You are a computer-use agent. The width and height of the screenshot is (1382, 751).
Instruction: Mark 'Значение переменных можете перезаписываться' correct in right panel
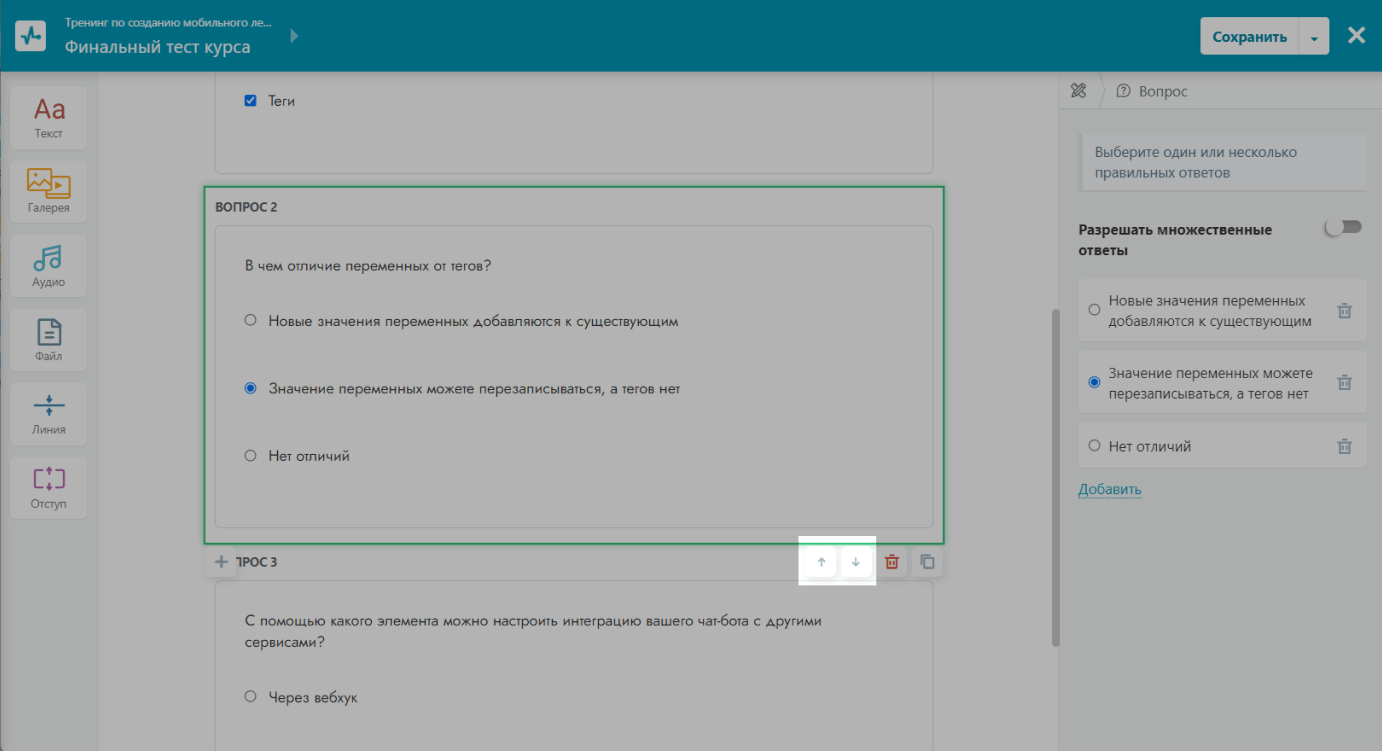(1094, 382)
